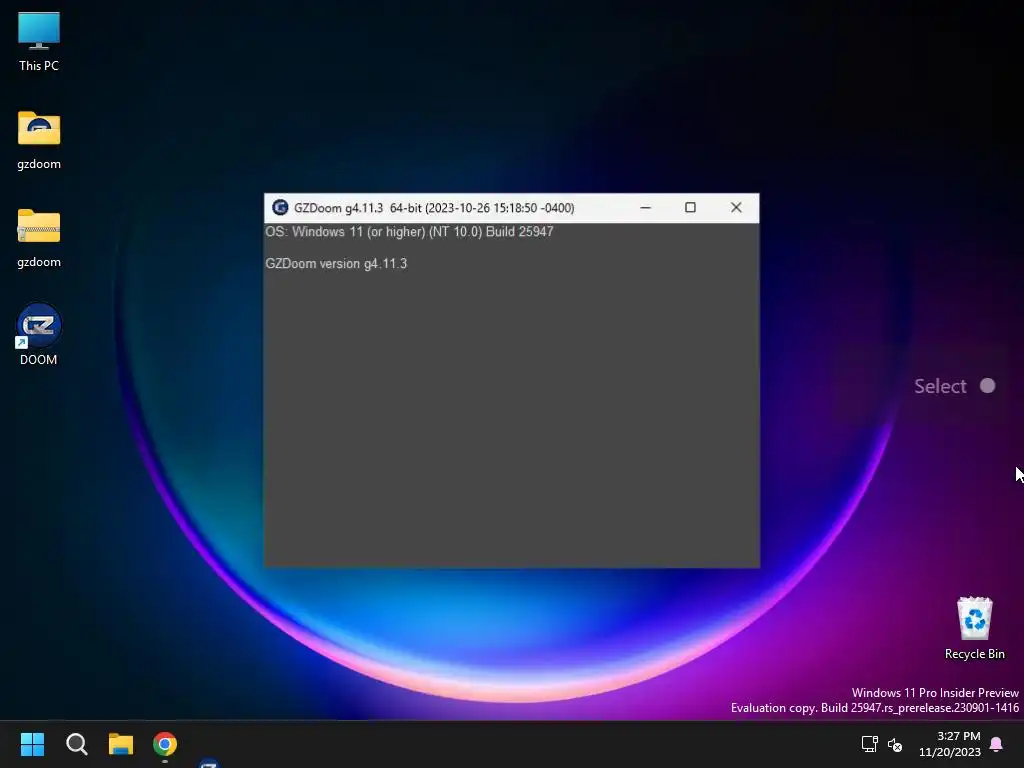Click the GZDoom logo in title bar
Image resolution: width=1024 pixels, height=768 pixels.
point(280,208)
